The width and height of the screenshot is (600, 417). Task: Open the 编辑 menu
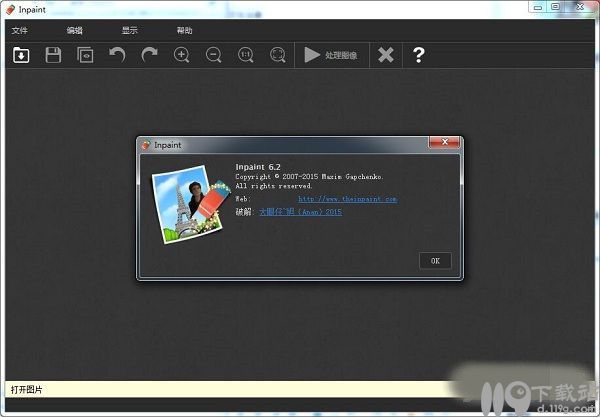75,30
